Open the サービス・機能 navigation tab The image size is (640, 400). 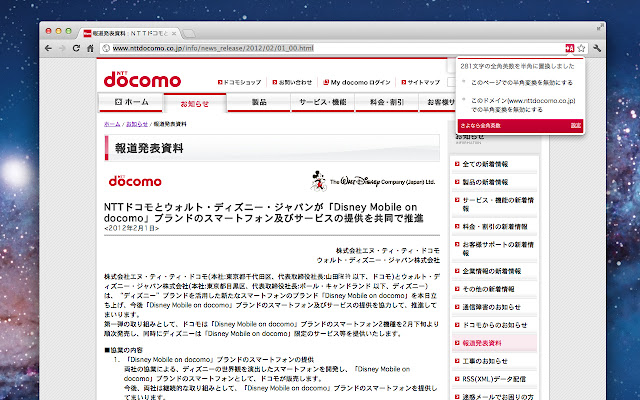(x=322, y=102)
